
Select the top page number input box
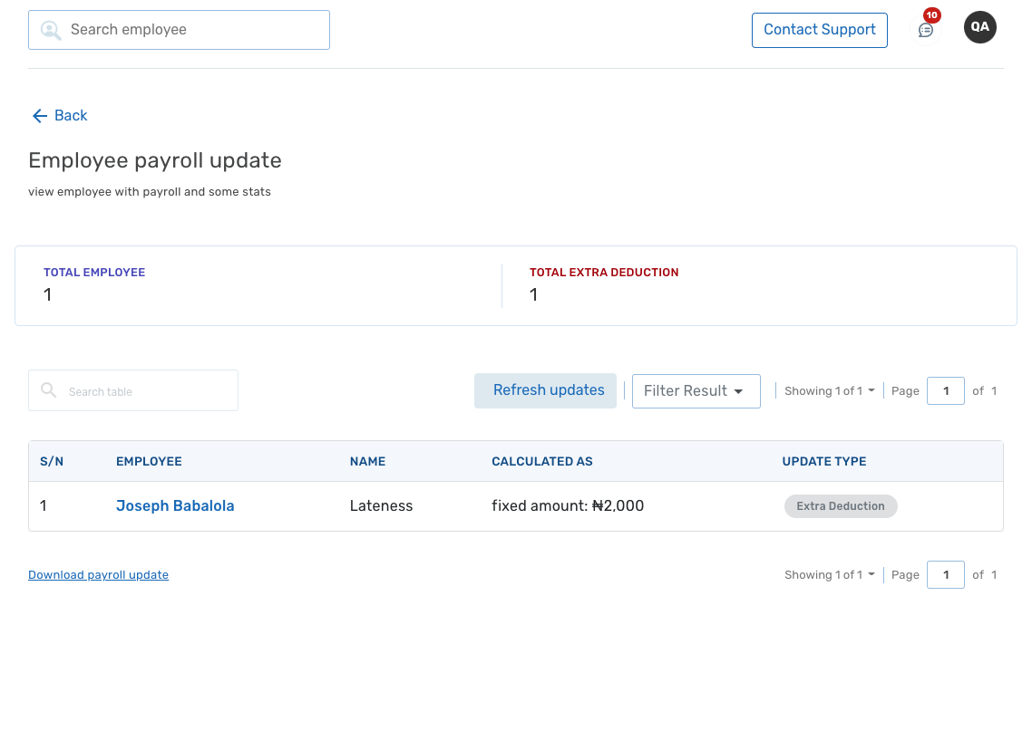(945, 391)
